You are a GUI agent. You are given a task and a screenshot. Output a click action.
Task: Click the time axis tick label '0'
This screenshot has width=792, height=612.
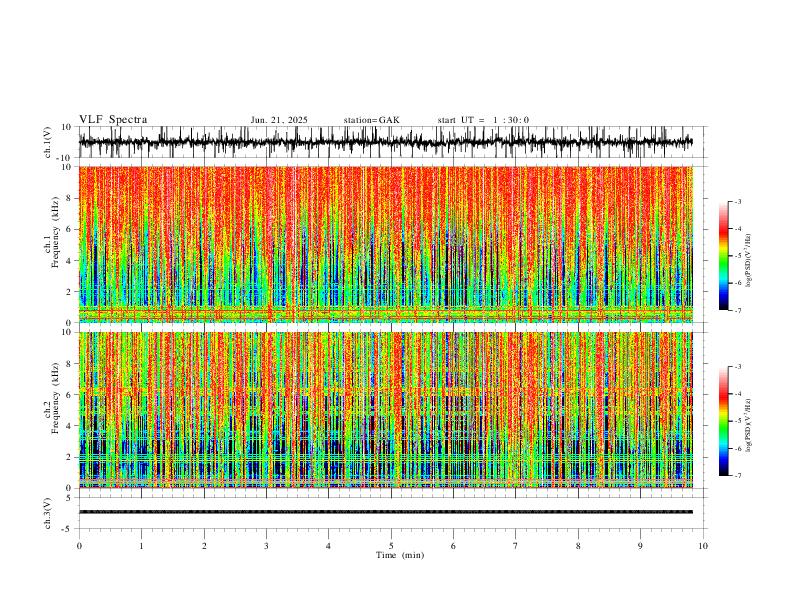(x=79, y=546)
